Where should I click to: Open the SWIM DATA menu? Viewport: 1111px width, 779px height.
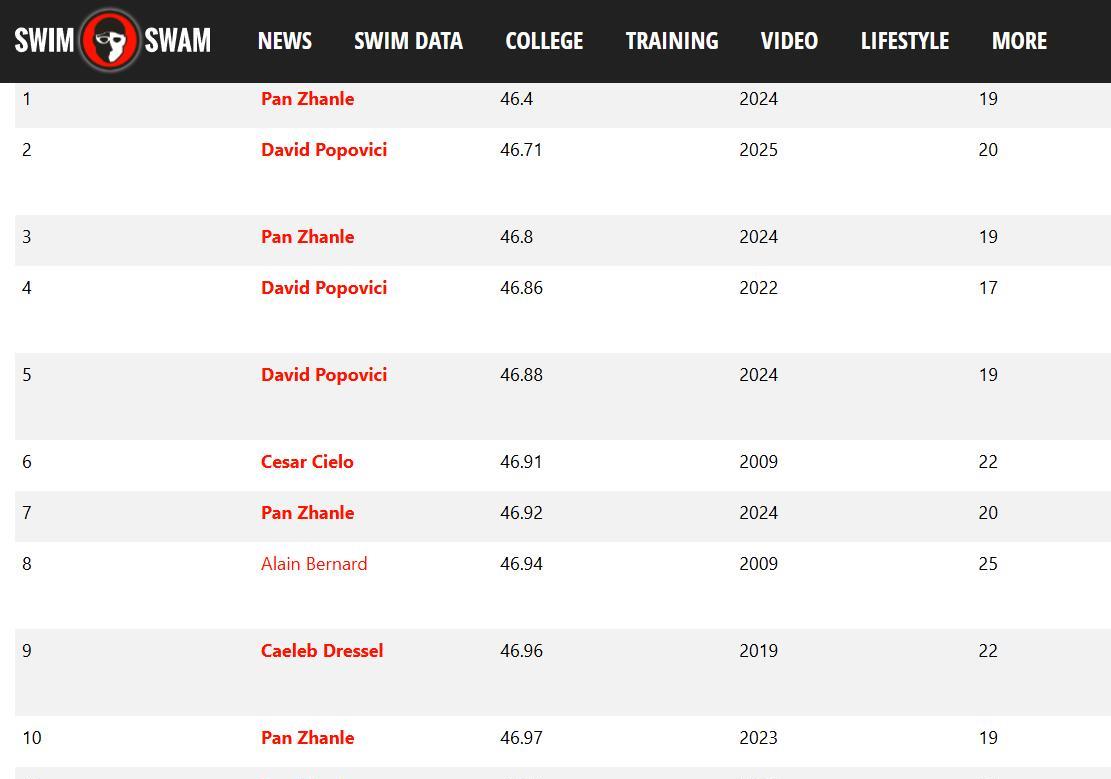[x=408, y=41]
